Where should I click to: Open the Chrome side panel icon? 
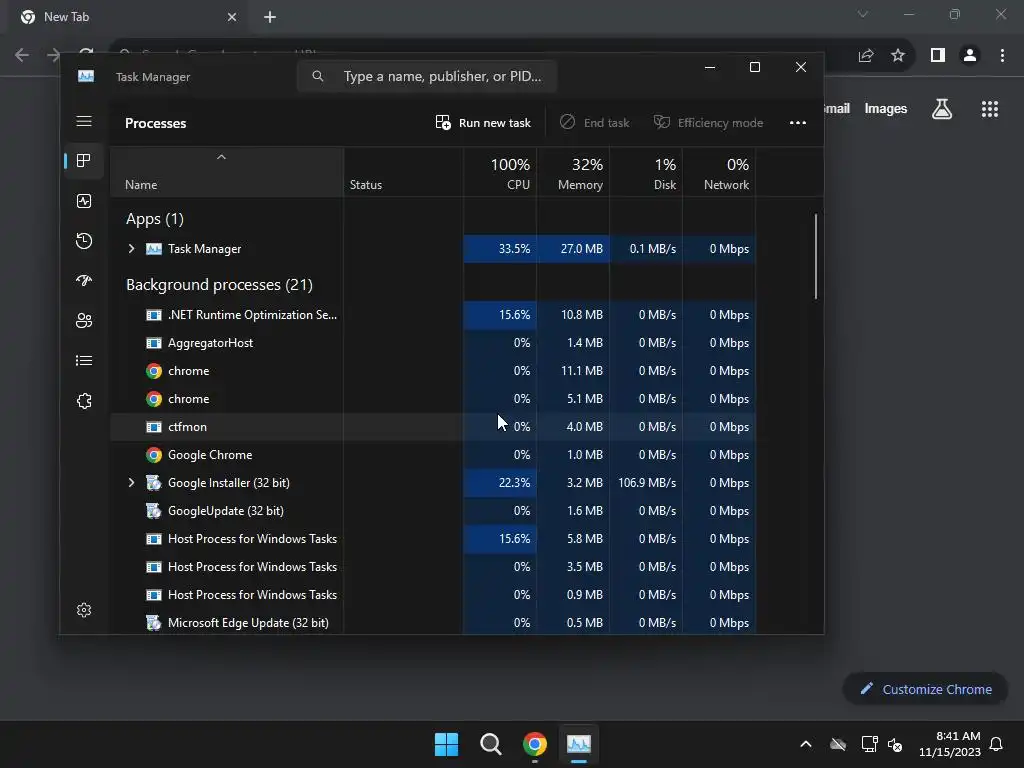(938, 56)
